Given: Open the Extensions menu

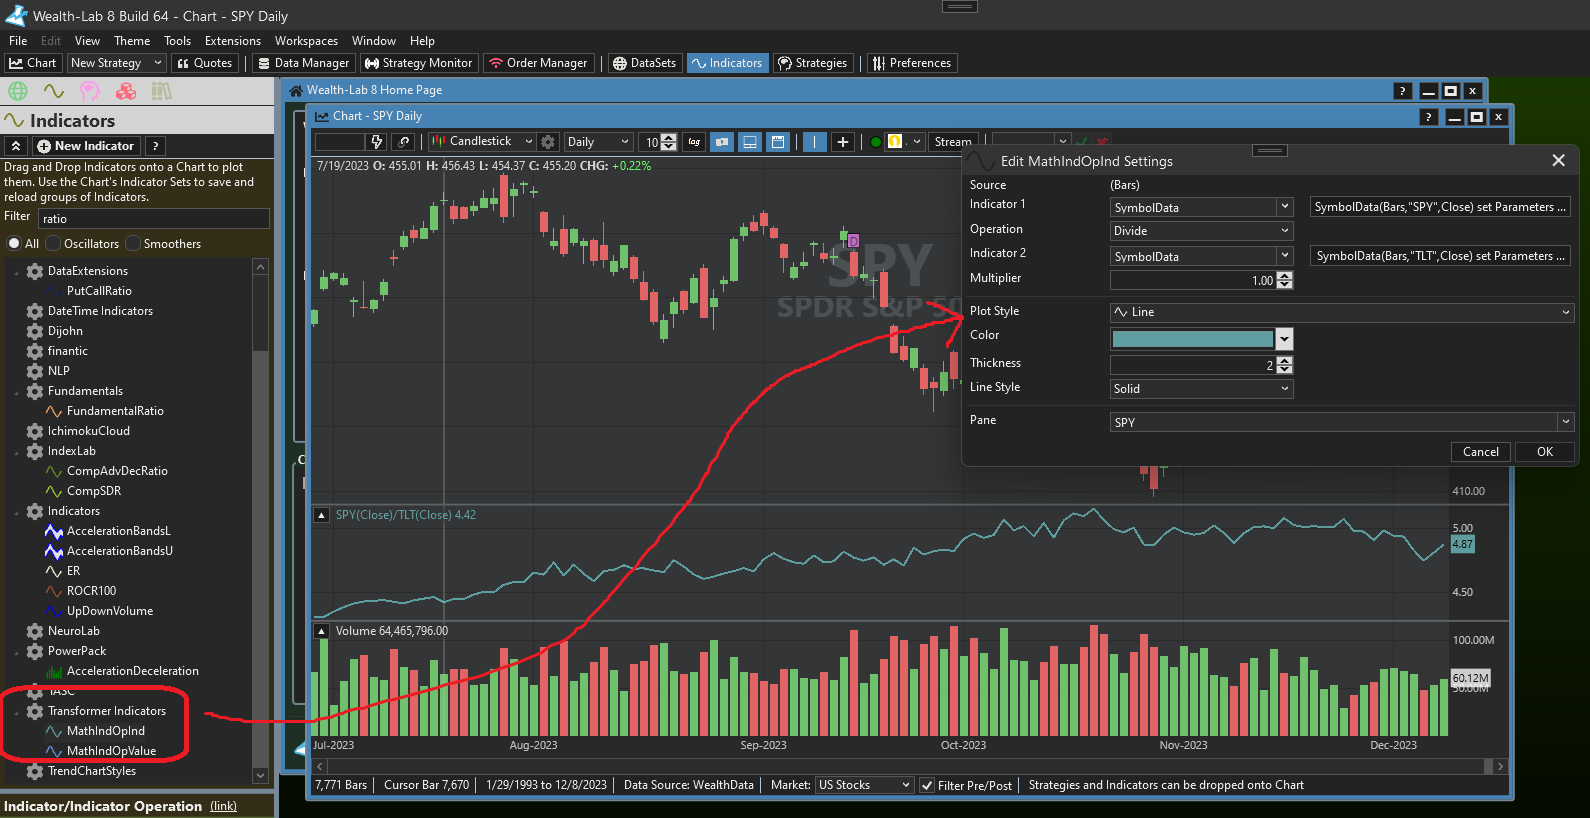Looking at the screenshot, I should pos(233,41).
